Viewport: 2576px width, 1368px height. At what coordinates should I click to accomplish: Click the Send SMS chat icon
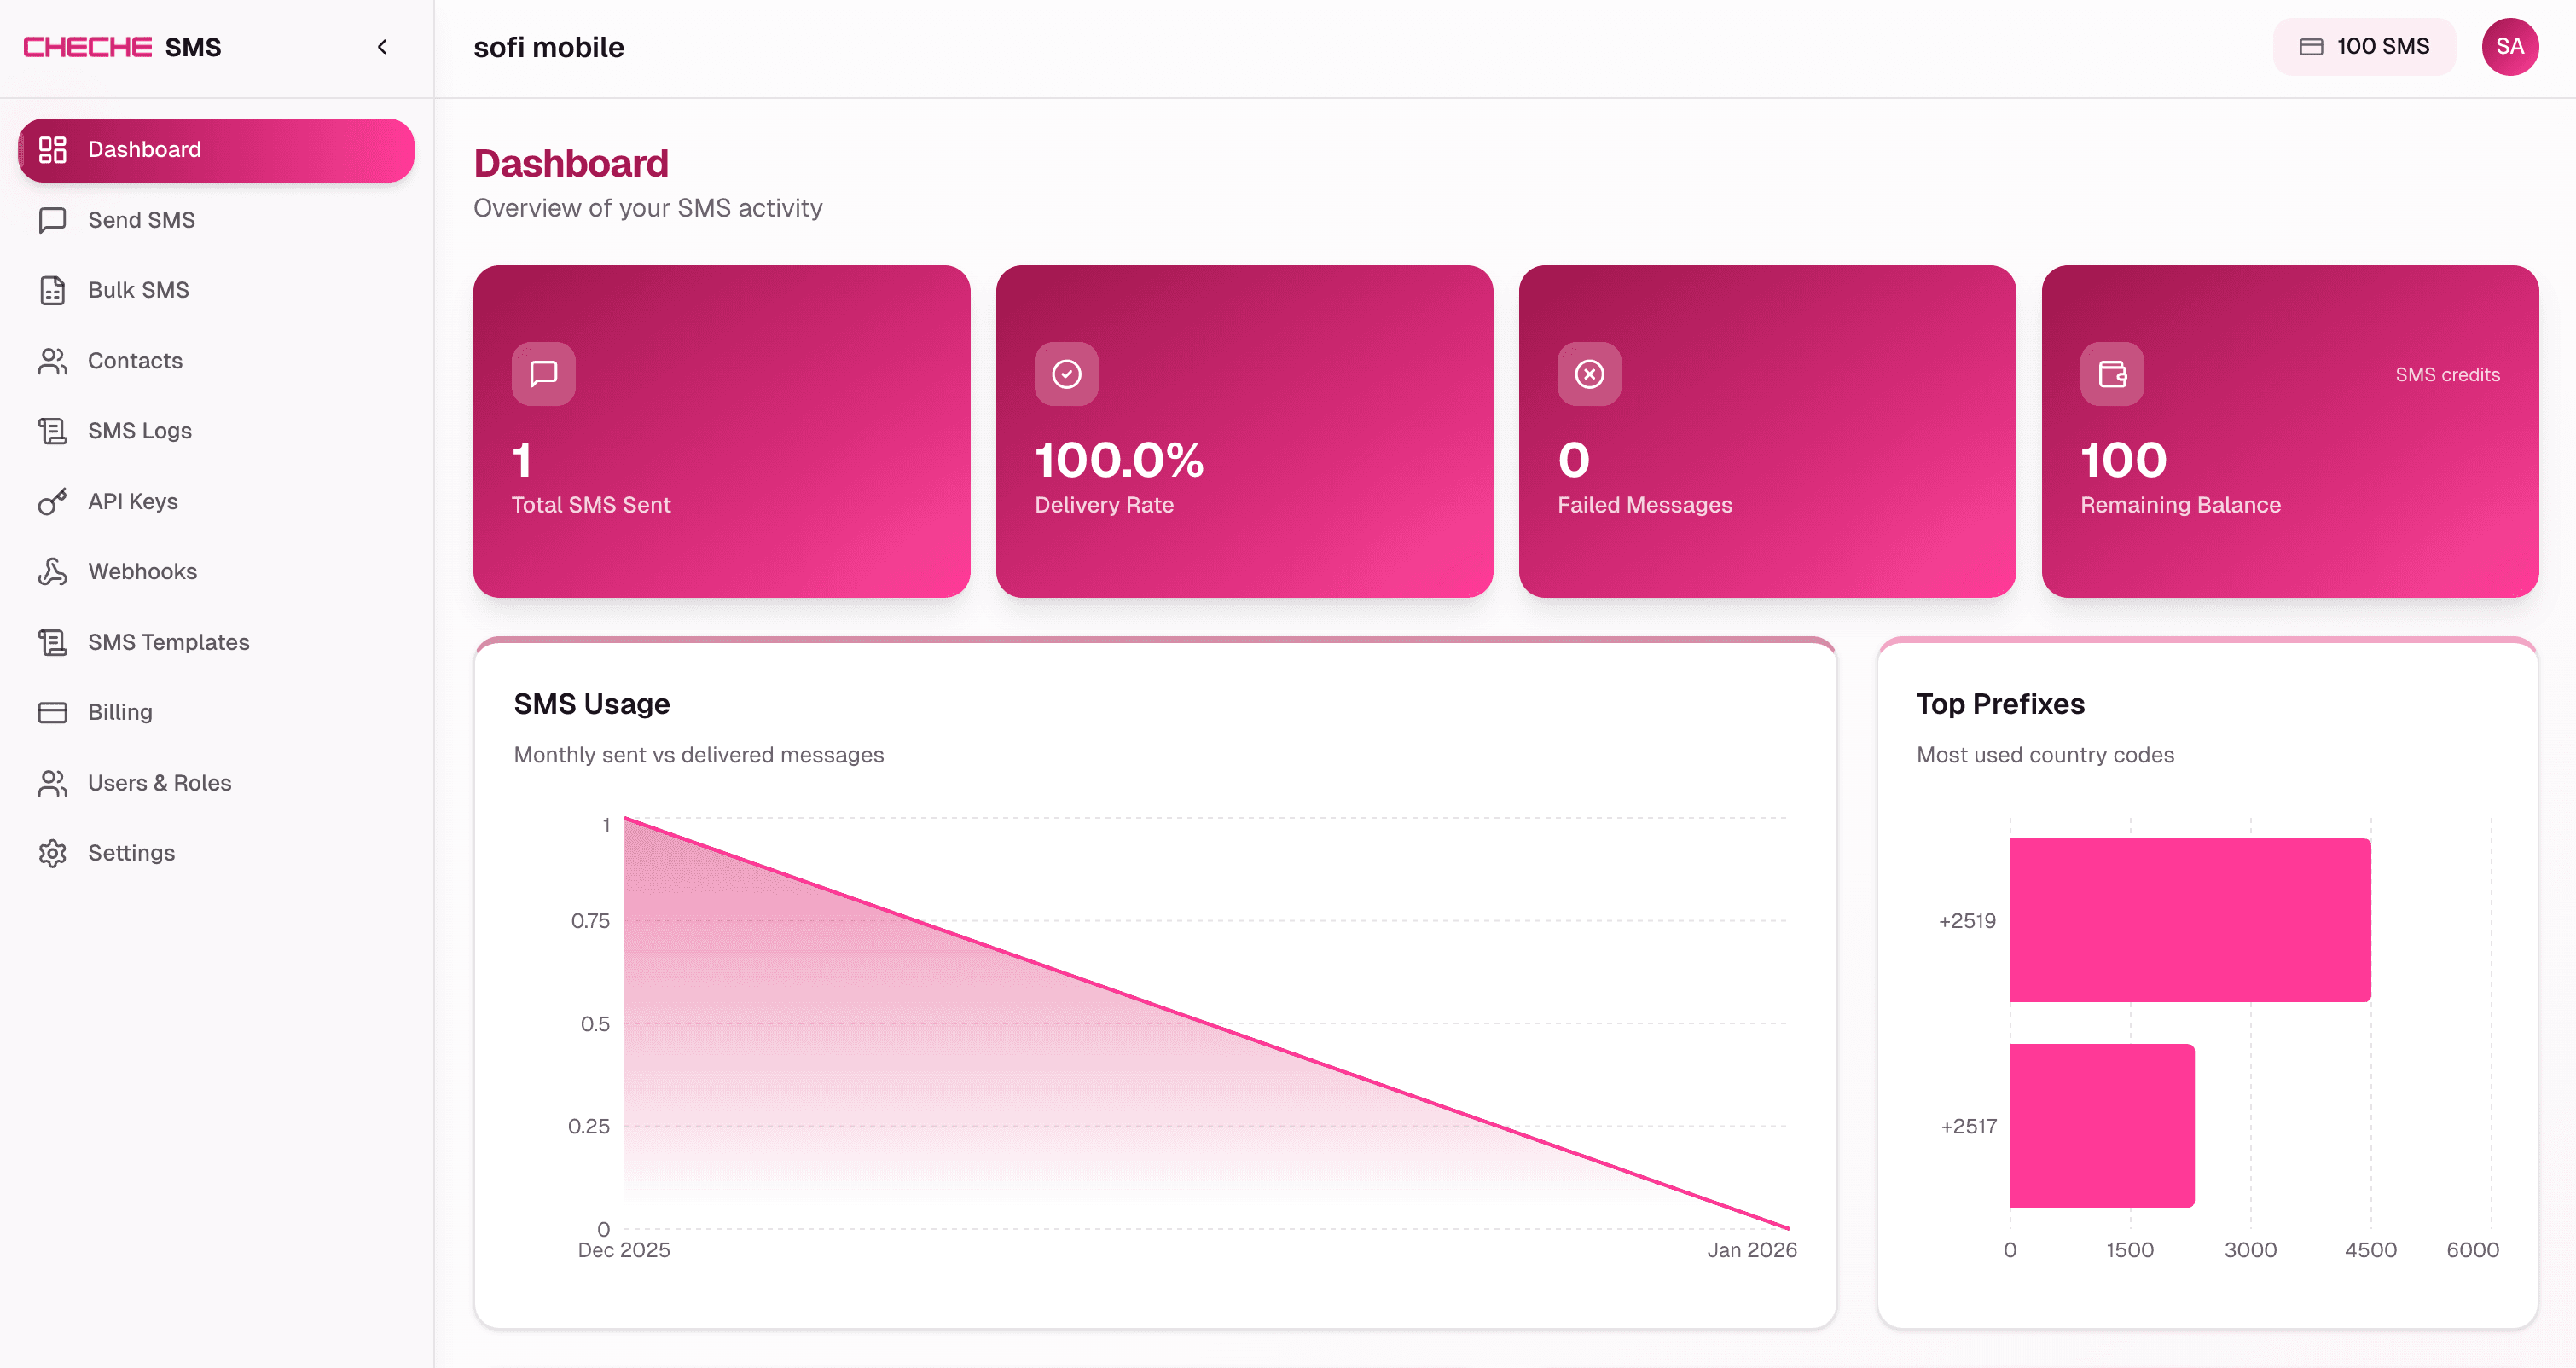[x=52, y=220]
